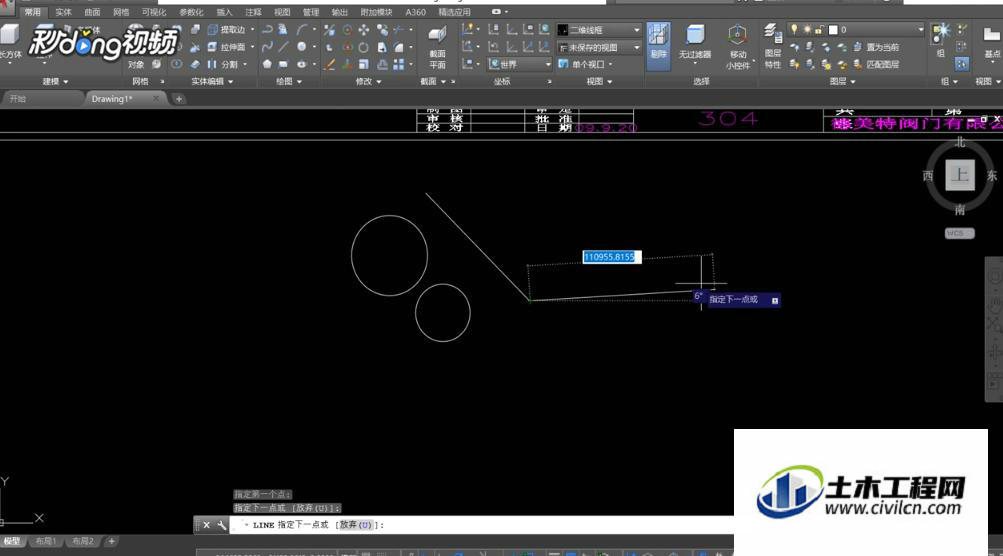Screen dimensions: 1003x556
Task: Click the new drawing plus tab button
Action: (x=179, y=99)
